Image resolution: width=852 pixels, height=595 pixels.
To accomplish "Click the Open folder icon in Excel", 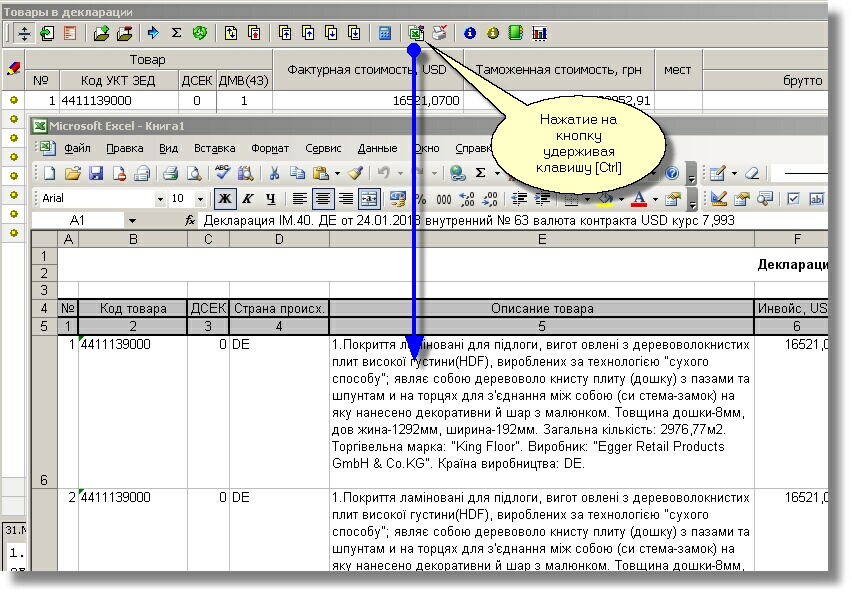I will [72, 173].
